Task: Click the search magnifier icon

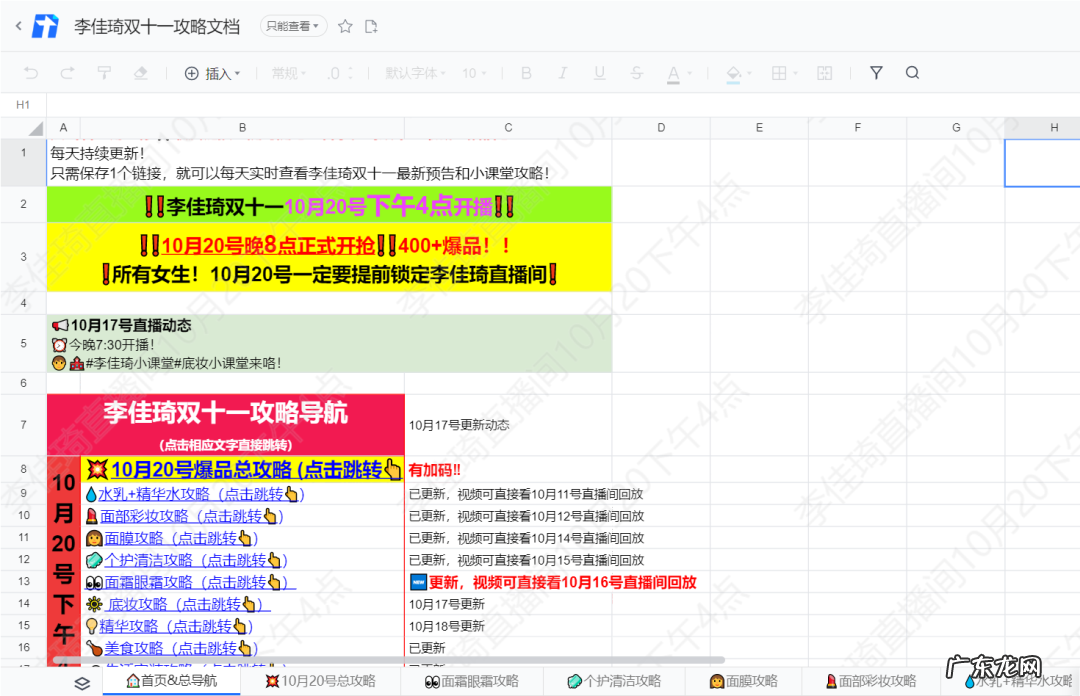Action: point(912,72)
